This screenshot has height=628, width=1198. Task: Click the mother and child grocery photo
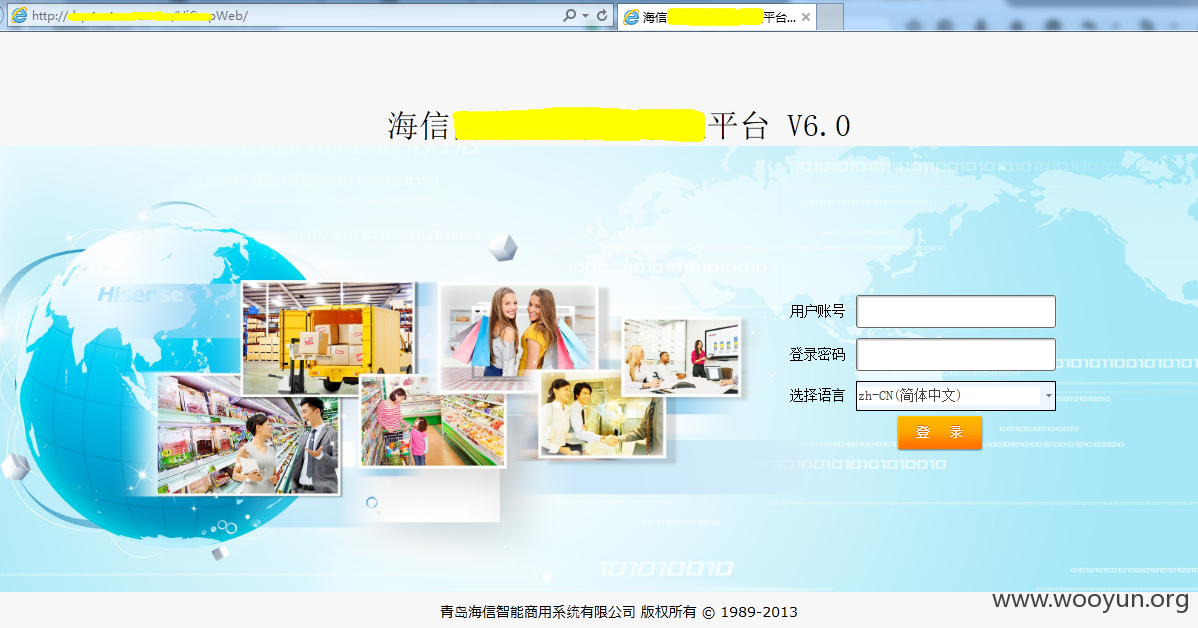coord(432,422)
